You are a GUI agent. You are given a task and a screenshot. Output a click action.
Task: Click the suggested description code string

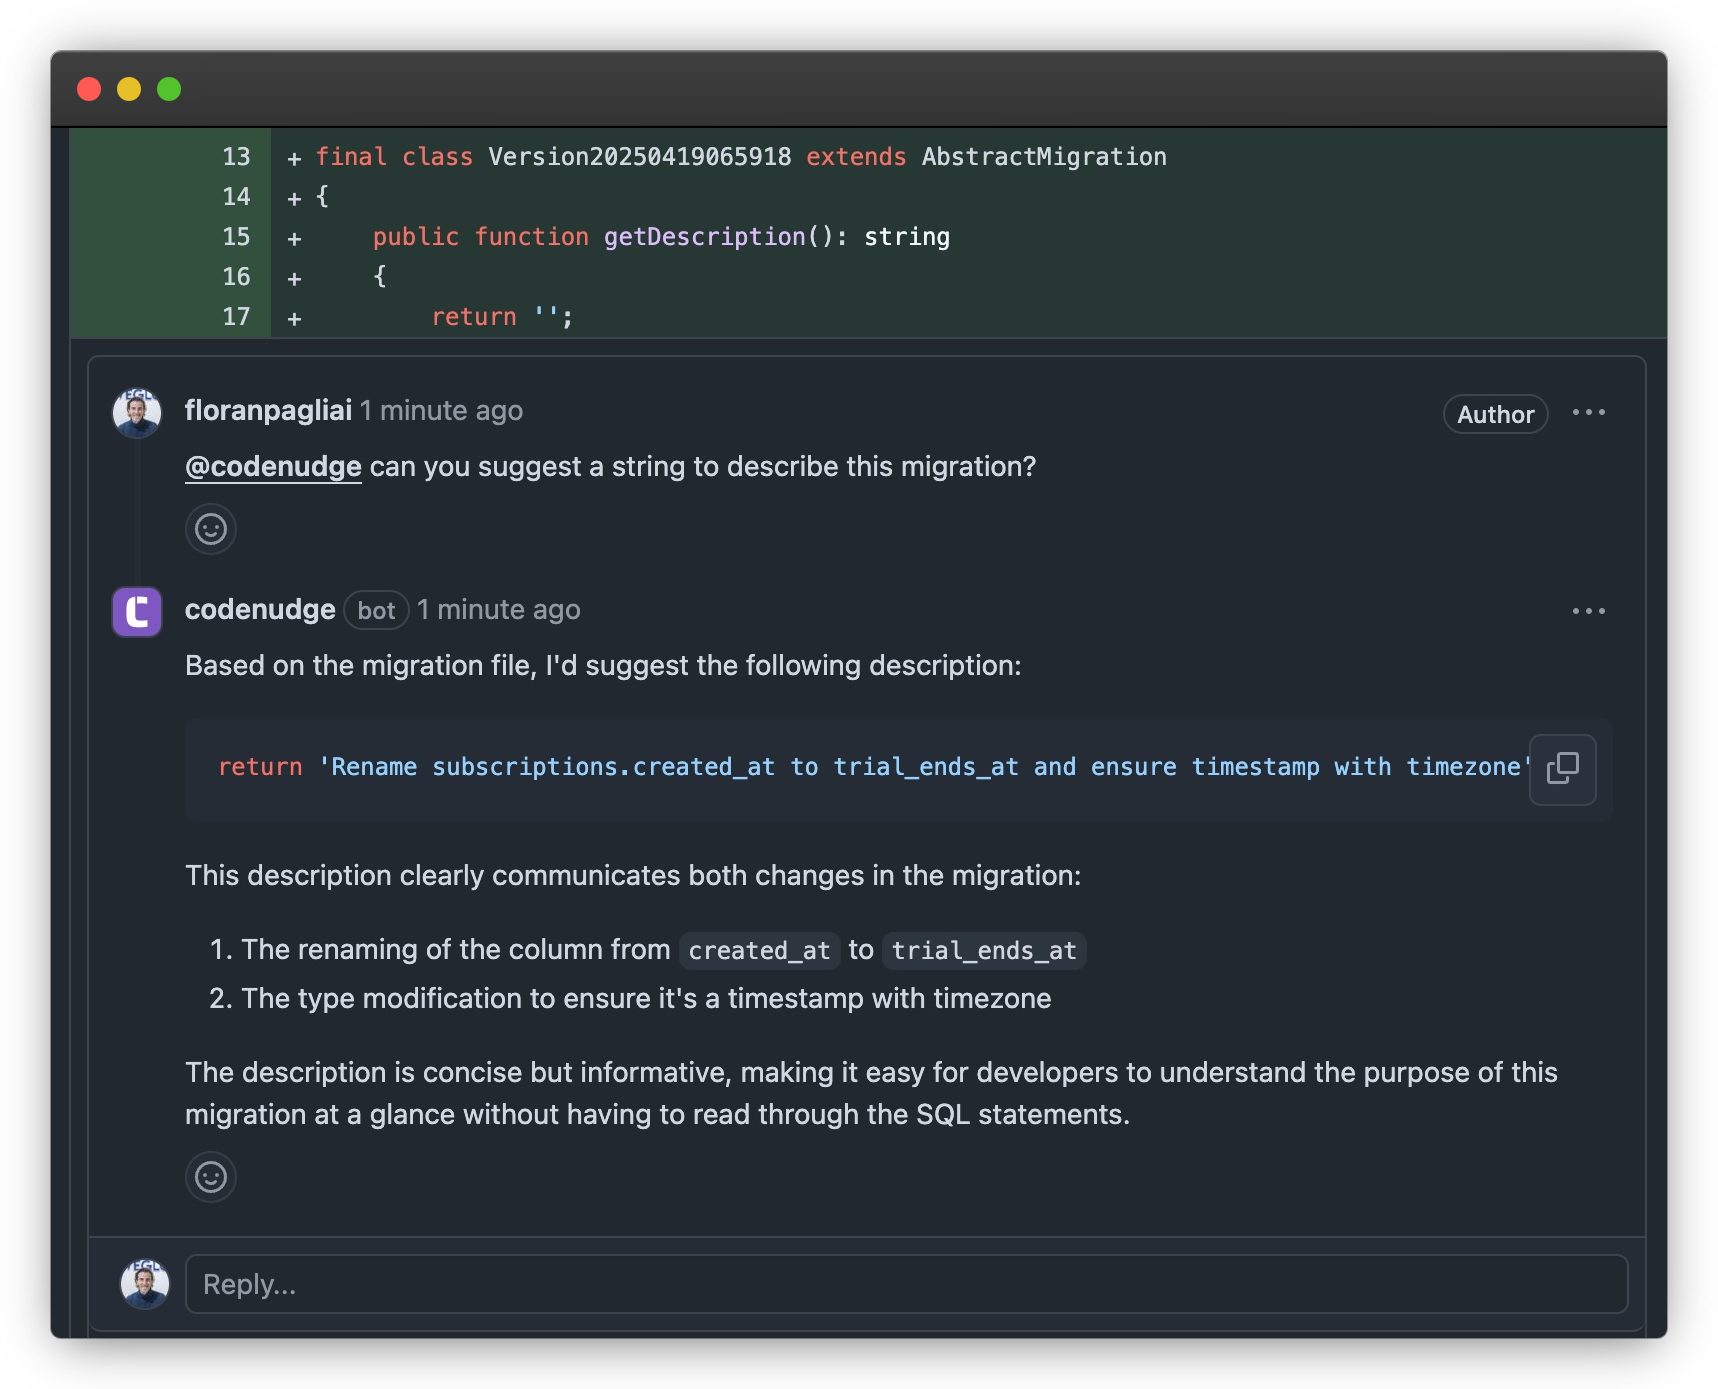pyautogui.click(x=924, y=767)
